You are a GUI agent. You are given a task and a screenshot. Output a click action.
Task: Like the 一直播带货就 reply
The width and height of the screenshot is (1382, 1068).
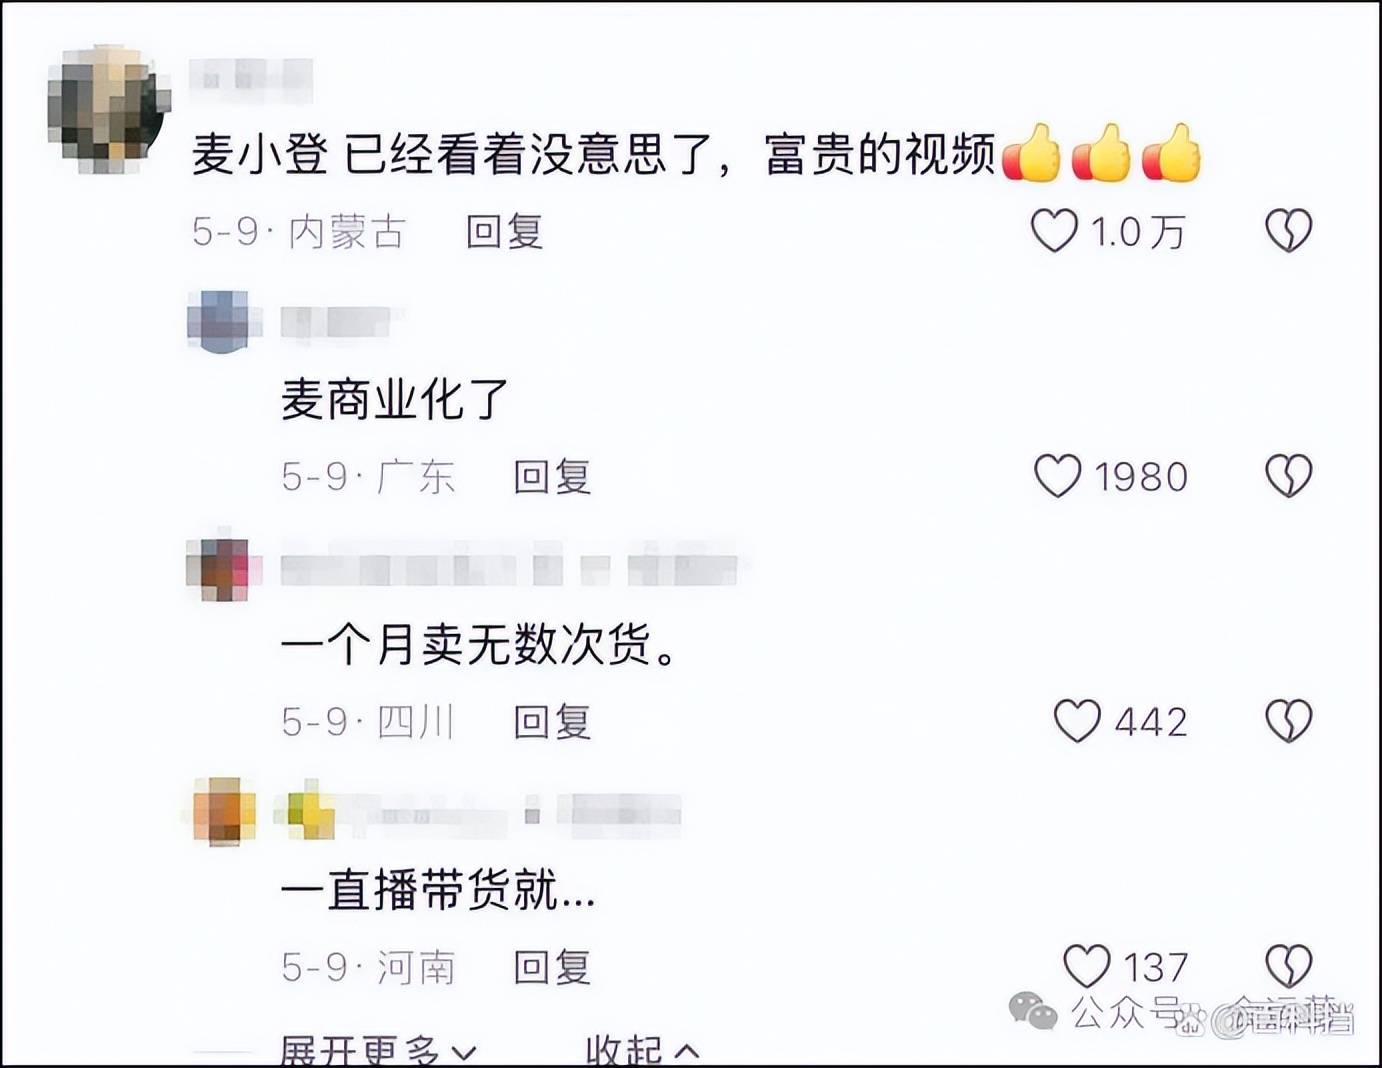(x=1086, y=966)
